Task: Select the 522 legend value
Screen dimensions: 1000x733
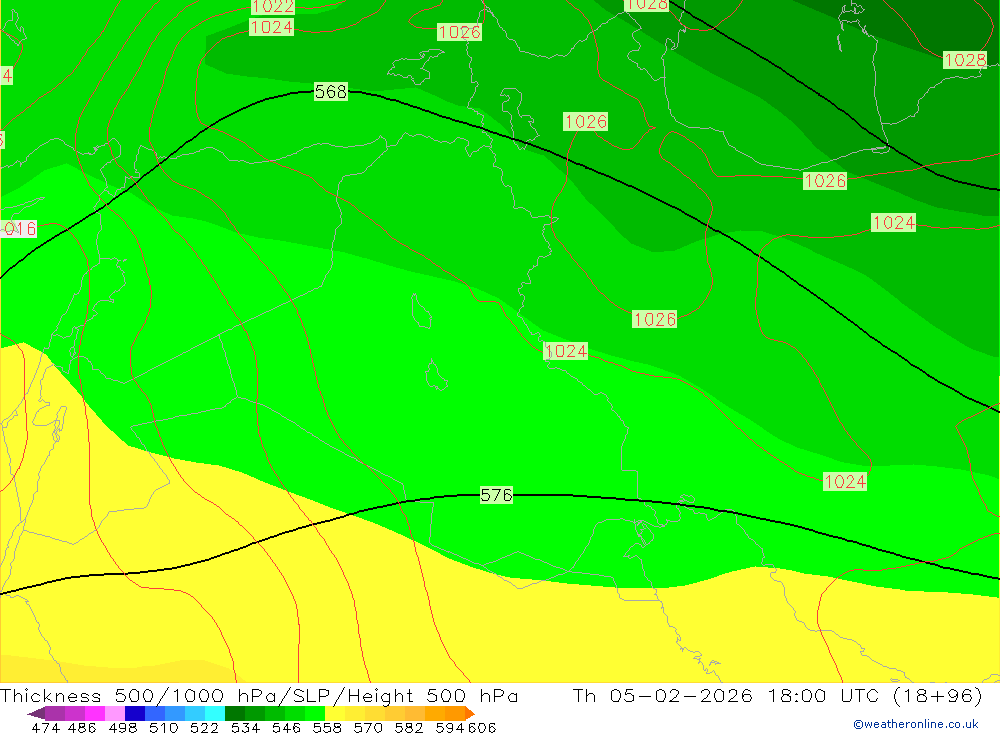Action: click(205, 727)
